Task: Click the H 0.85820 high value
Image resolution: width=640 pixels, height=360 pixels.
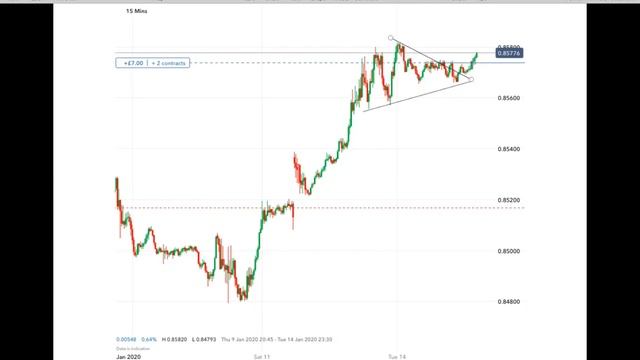Action: point(174,339)
